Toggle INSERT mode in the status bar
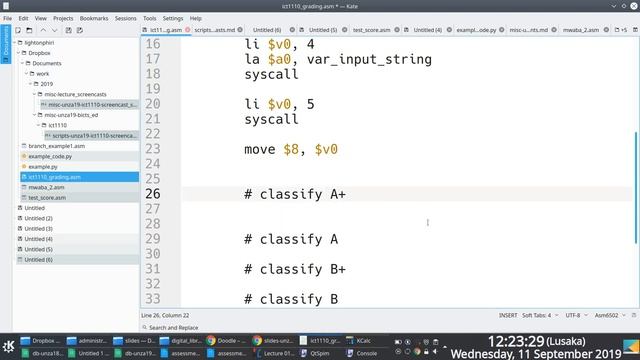Image resolution: width=640 pixels, height=360 pixels. coord(508,315)
